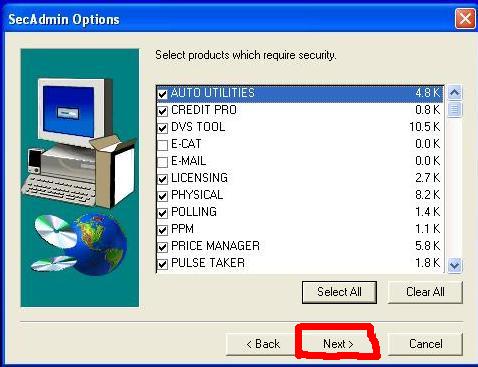Click the Clear All button
This screenshot has height=367, width=478.
pos(425,292)
